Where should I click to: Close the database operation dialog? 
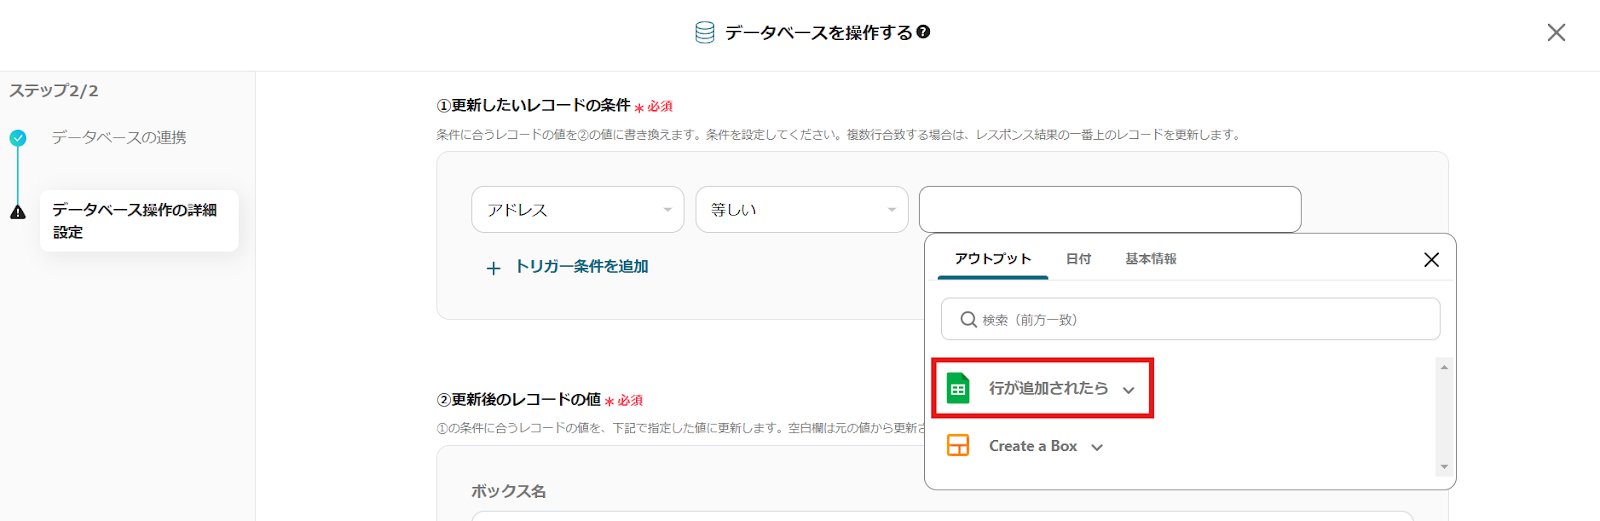click(1556, 33)
